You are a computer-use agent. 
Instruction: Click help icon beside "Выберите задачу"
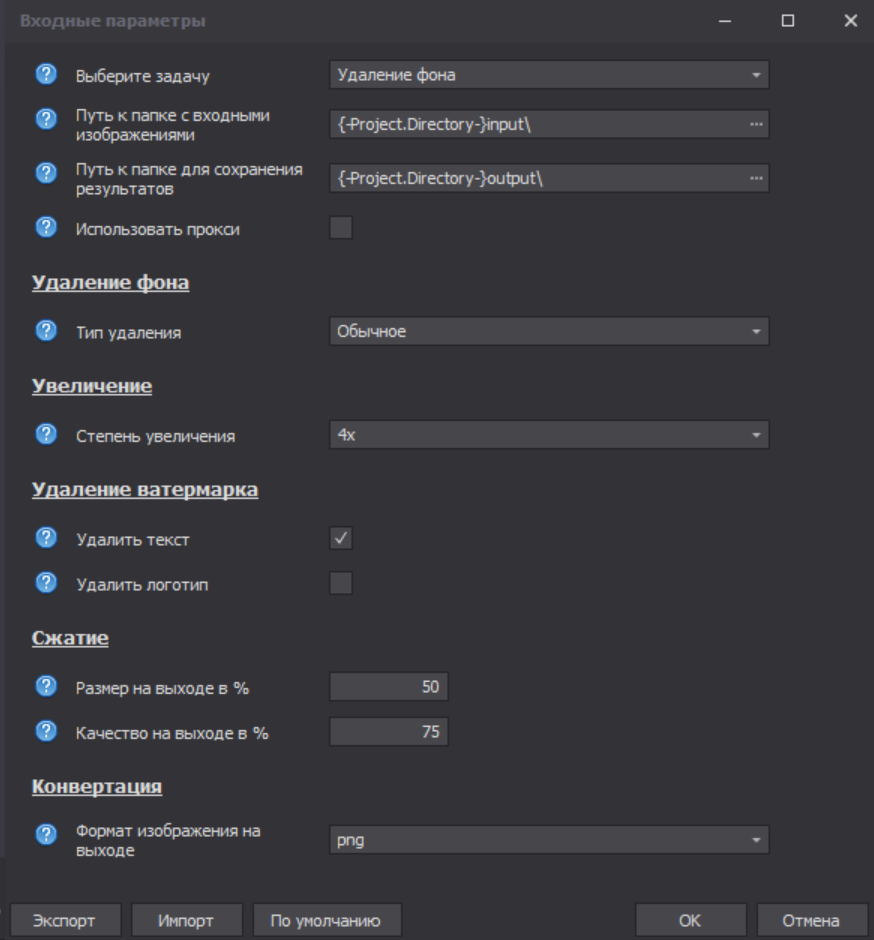(x=46, y=74)
